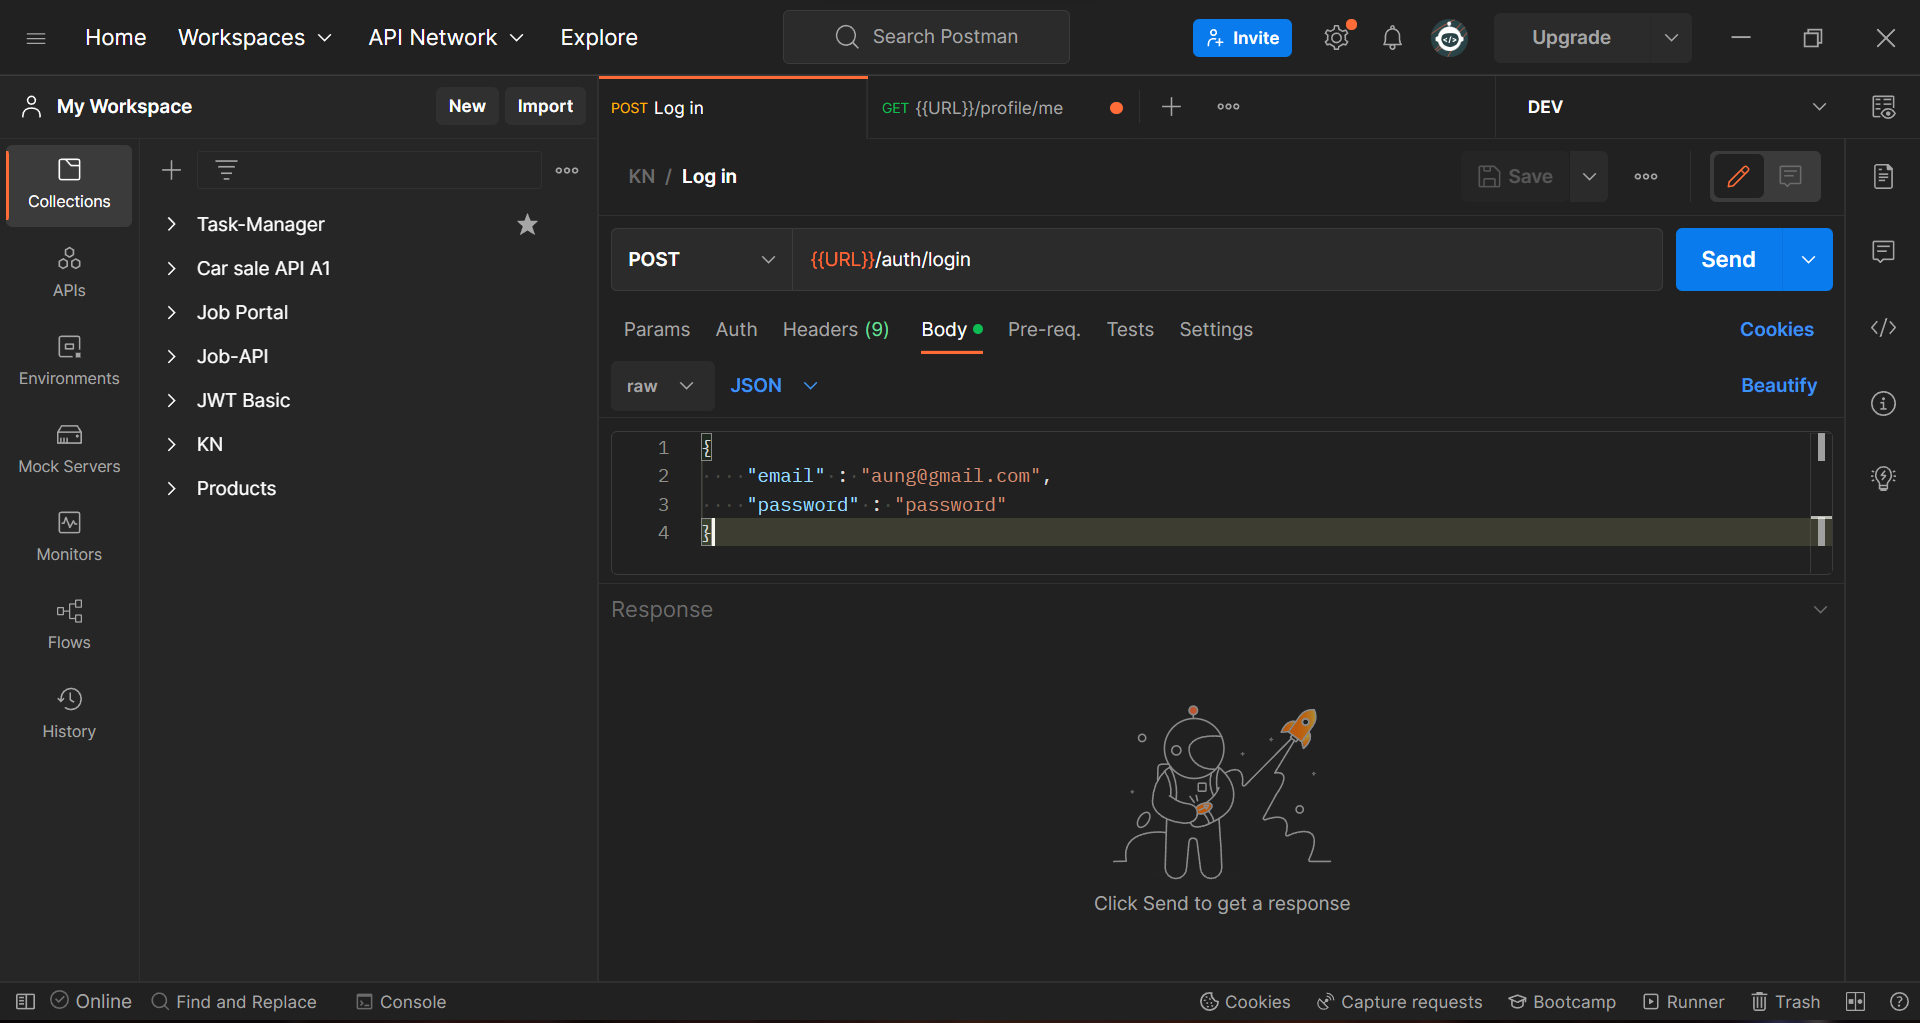
Task: Open the Environments sidebar panel
Action: [x=69, y=361]
